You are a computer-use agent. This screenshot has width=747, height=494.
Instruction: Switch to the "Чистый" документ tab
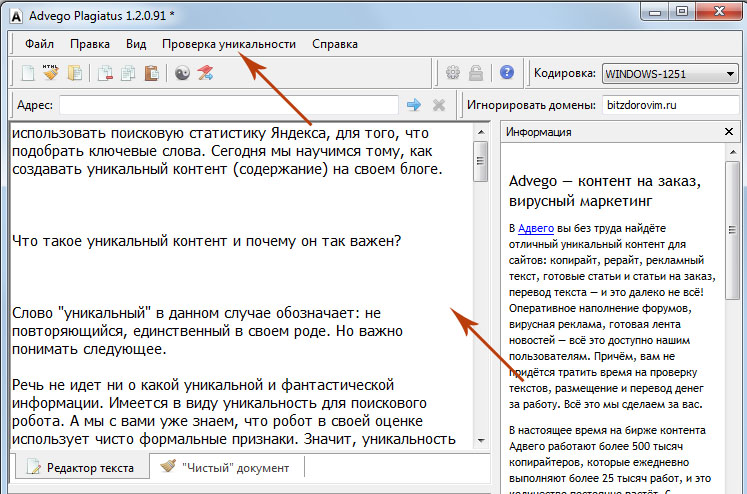coord(225,467)
